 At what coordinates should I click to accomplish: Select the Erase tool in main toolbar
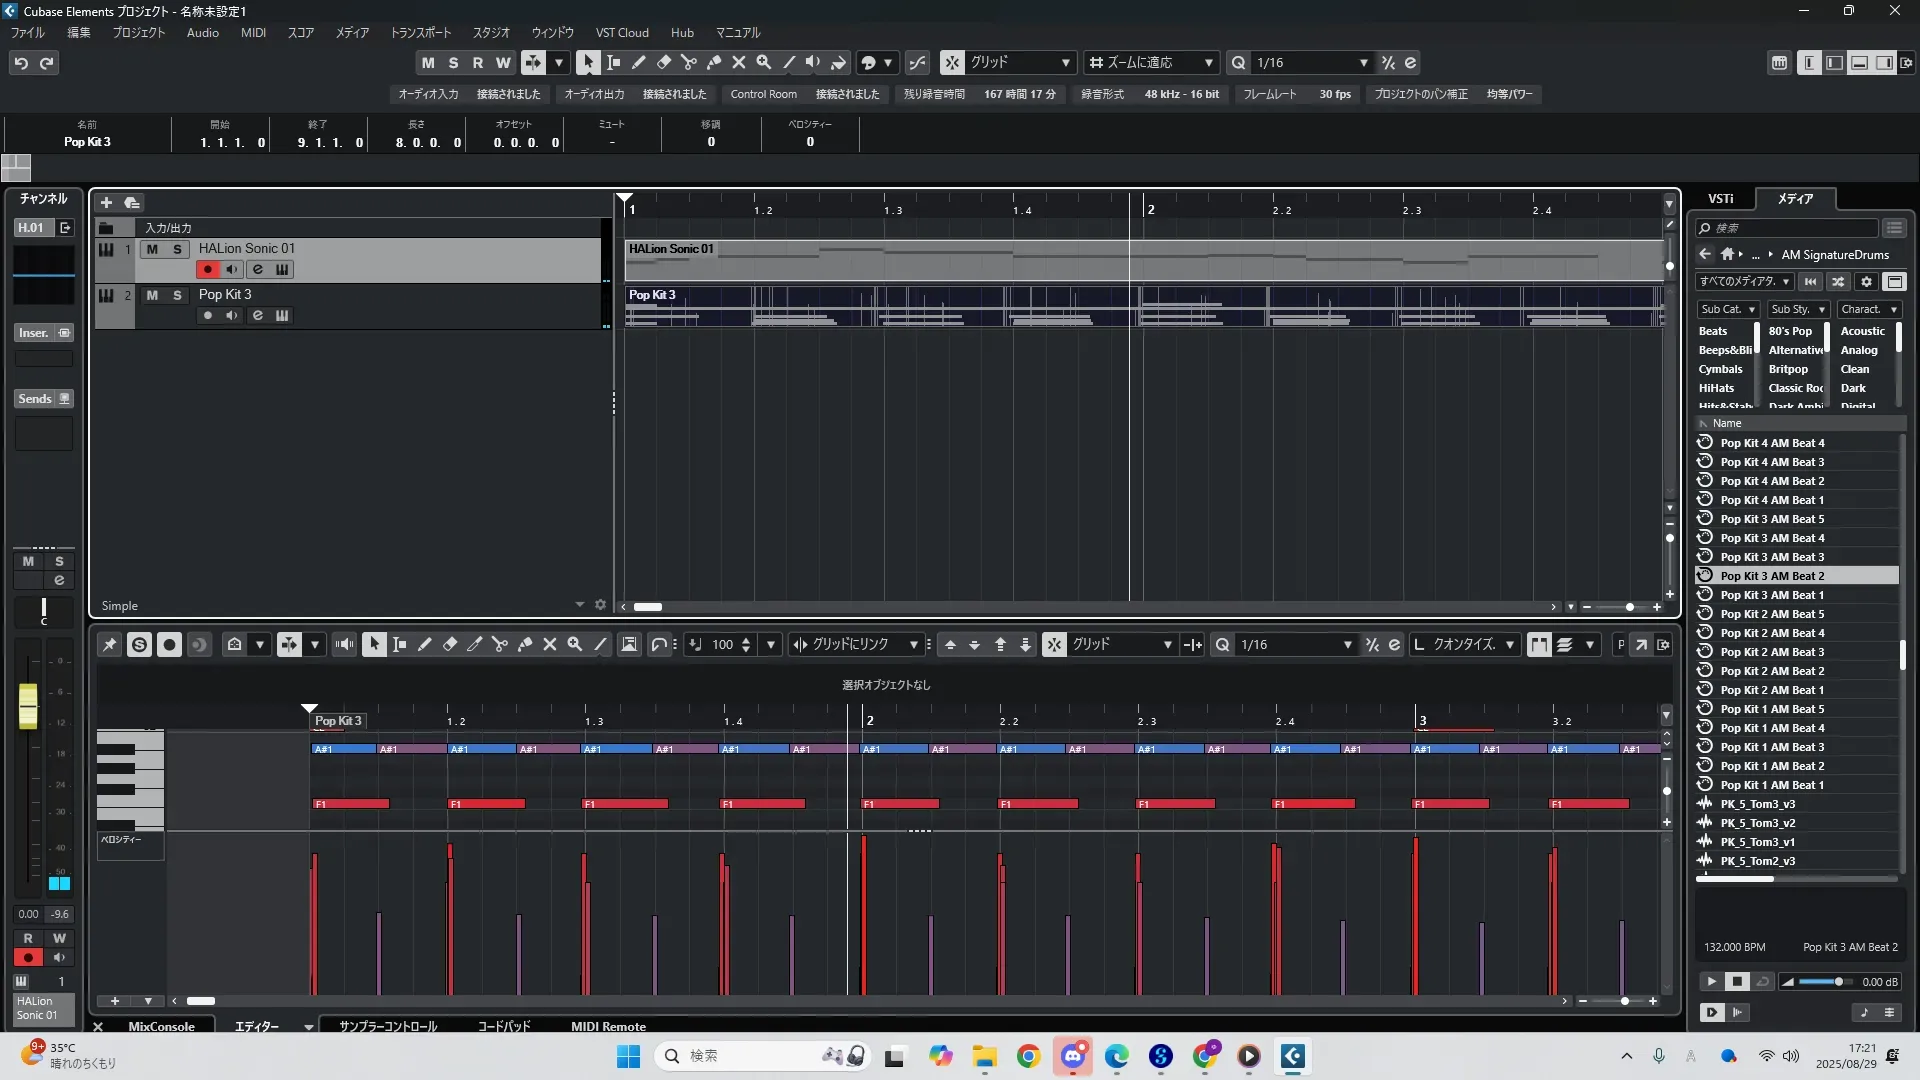(x=663, y=62)
